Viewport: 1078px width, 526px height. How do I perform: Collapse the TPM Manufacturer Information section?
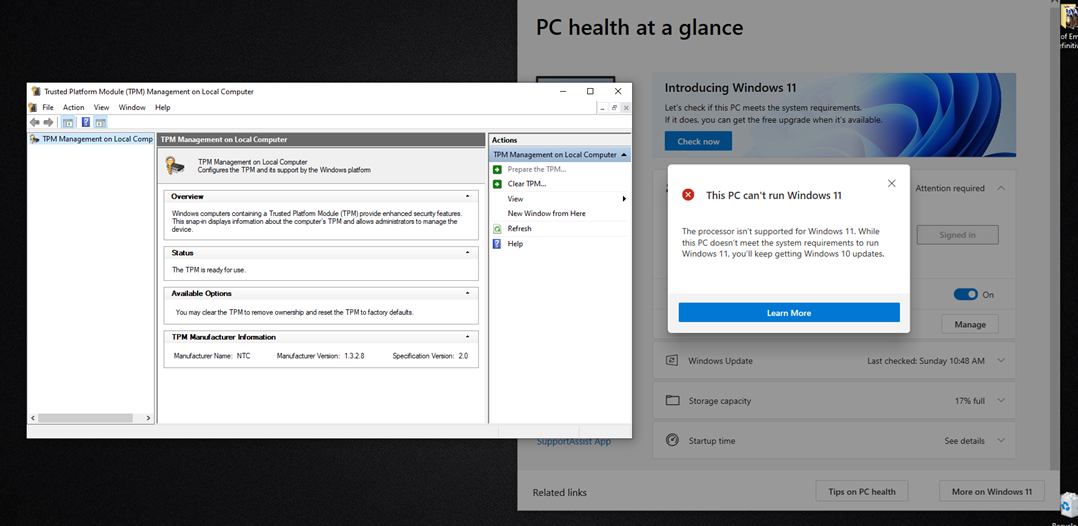tap(468, 337)
